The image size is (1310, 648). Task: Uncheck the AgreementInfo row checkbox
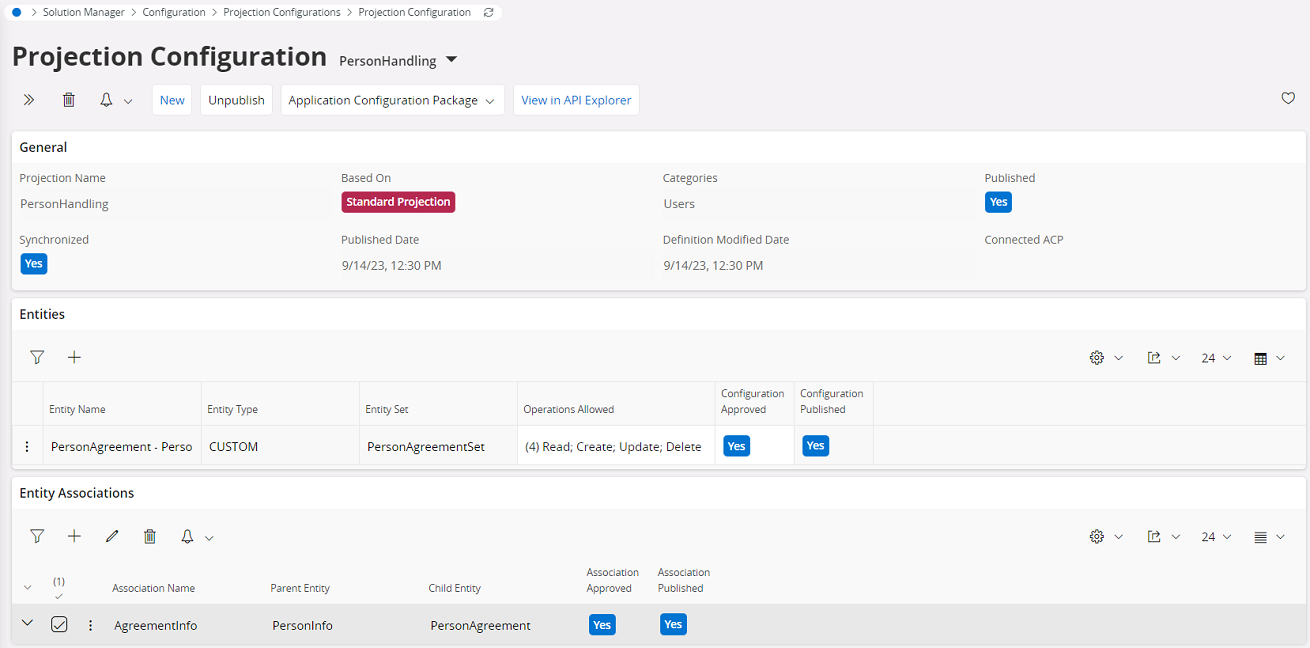pyautogui.click(x=59, y=625)
